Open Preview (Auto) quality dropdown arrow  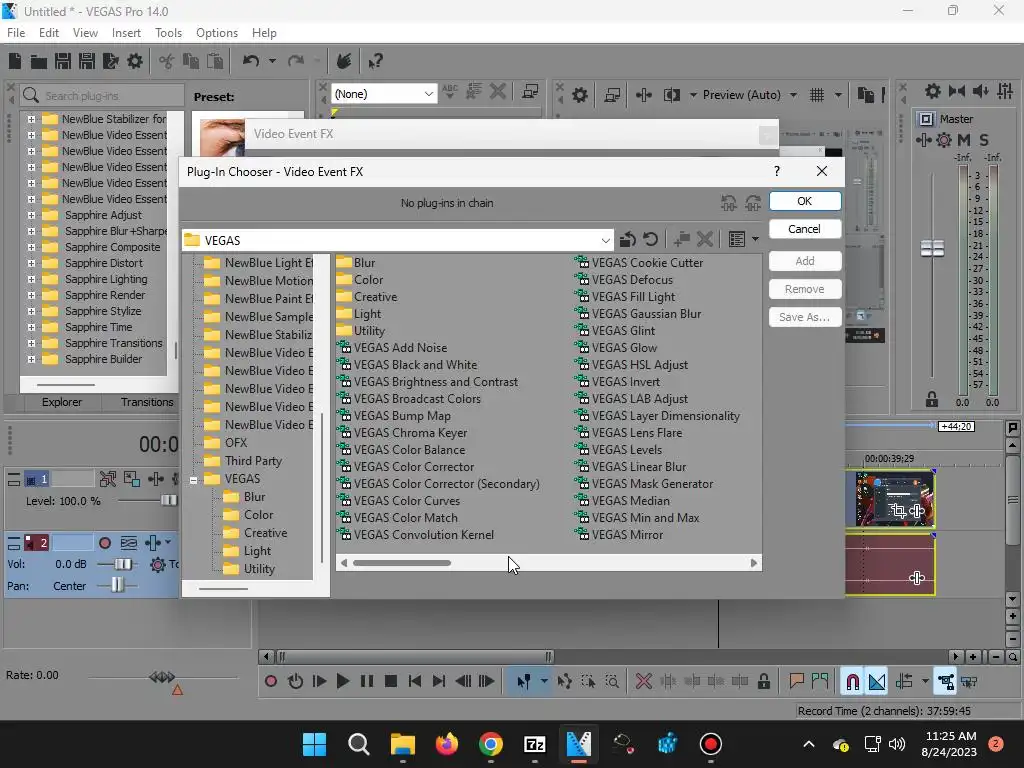click(793, 95)
